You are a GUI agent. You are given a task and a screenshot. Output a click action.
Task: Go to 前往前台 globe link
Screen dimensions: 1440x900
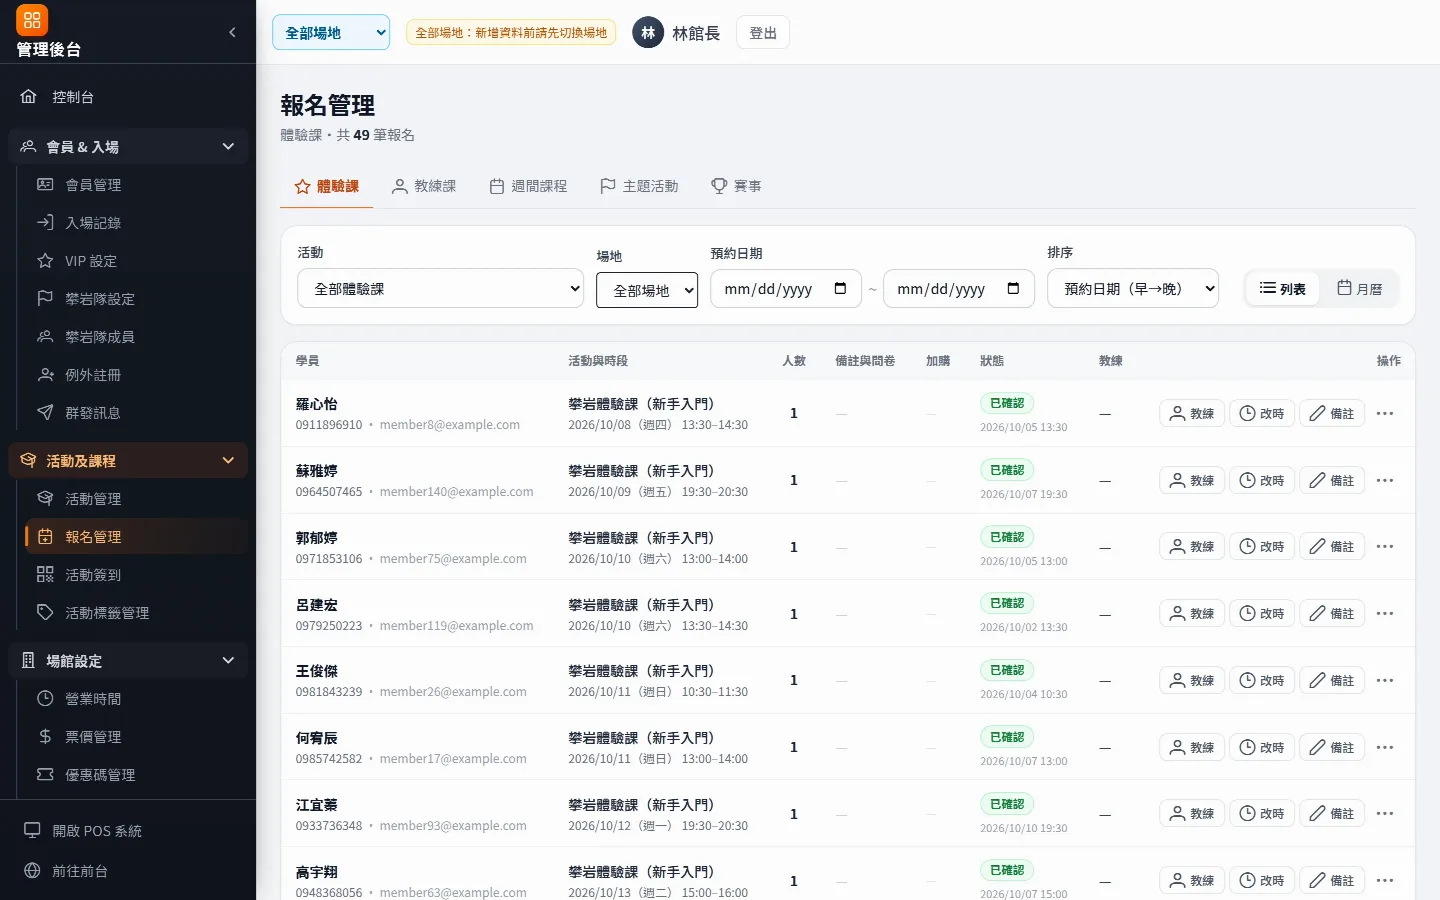click(128, 871)
